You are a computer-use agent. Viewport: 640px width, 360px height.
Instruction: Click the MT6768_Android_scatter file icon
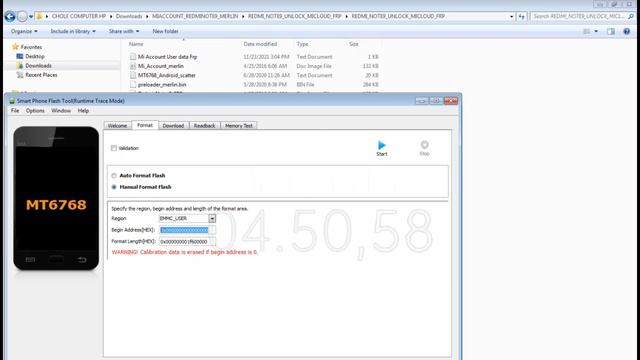click(133, 75)
